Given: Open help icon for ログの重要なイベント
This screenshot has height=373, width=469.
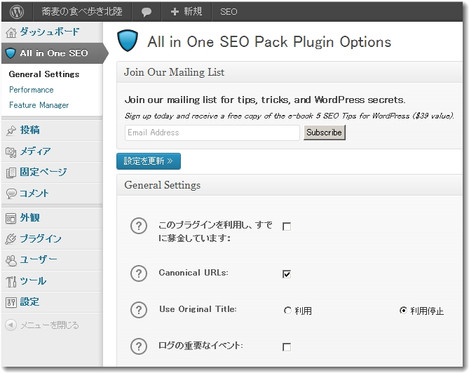Looking at the screenshot, I should click(x=139, y=346).
